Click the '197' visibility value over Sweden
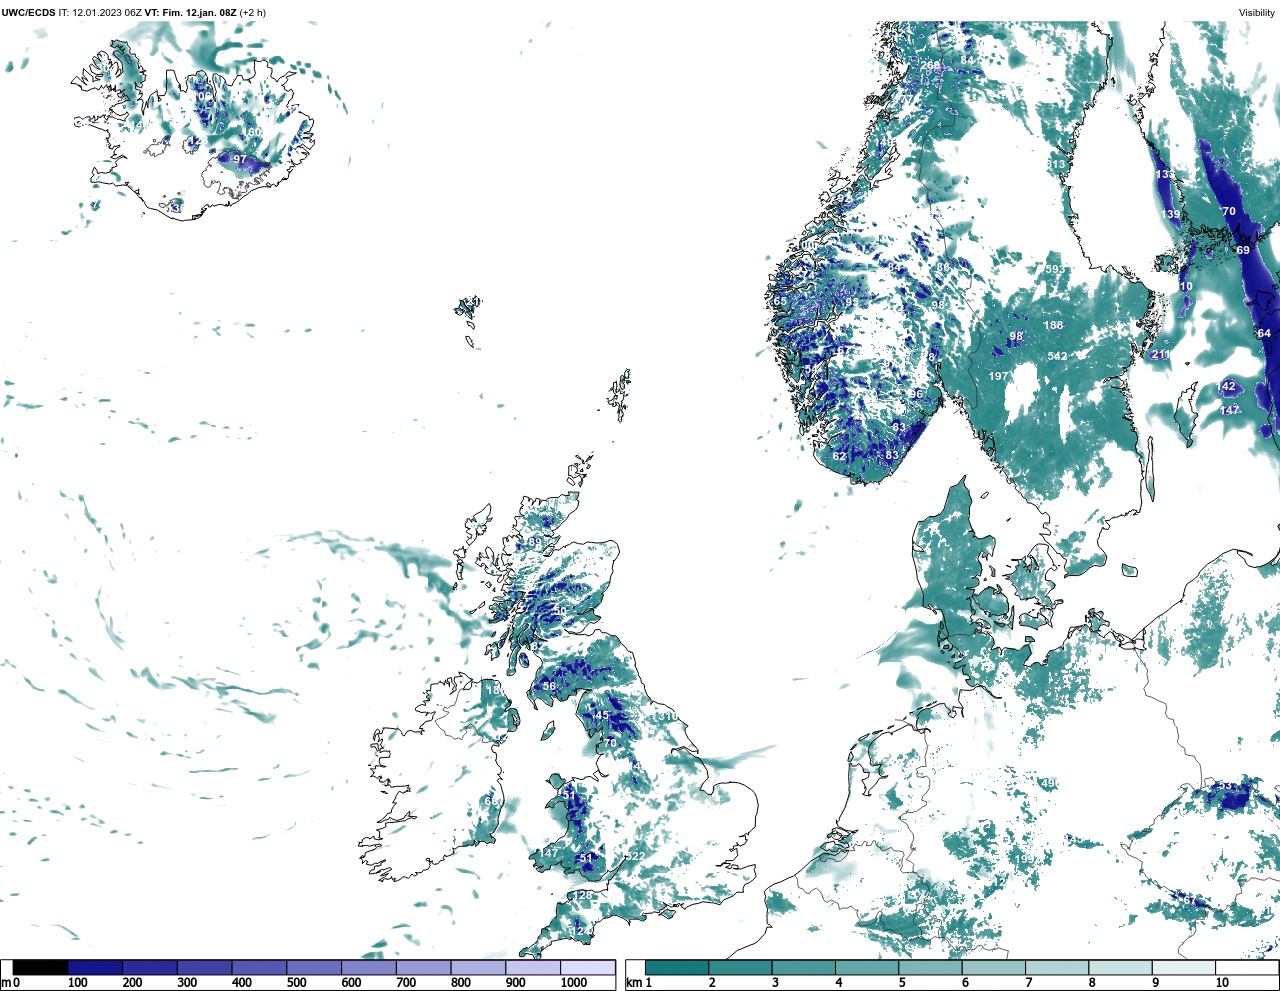Image resolution: width=1280 pixels, height=991 pixels. pos(998,376)
